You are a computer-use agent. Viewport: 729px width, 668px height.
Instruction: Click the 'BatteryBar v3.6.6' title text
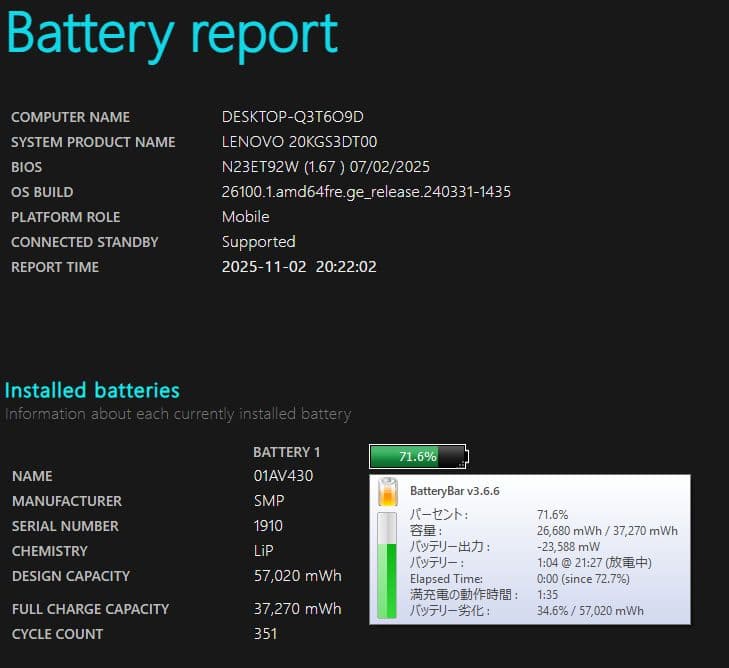pyautogui.click(x=455, y=491)
